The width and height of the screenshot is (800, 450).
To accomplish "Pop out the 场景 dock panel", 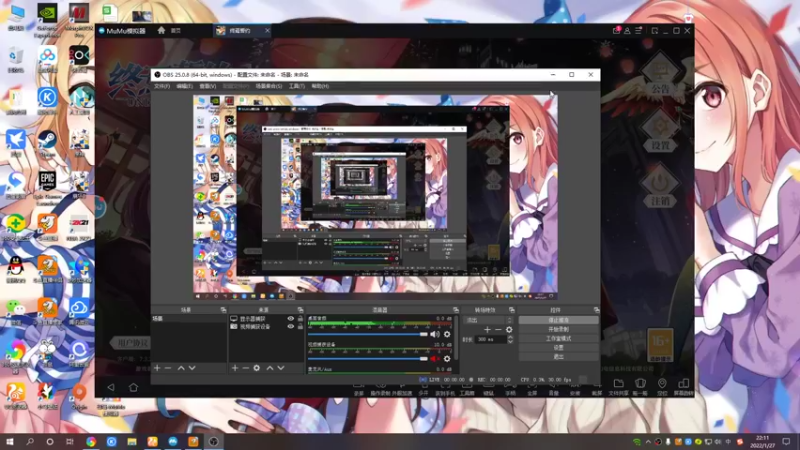I will click(x=223, y=310).
